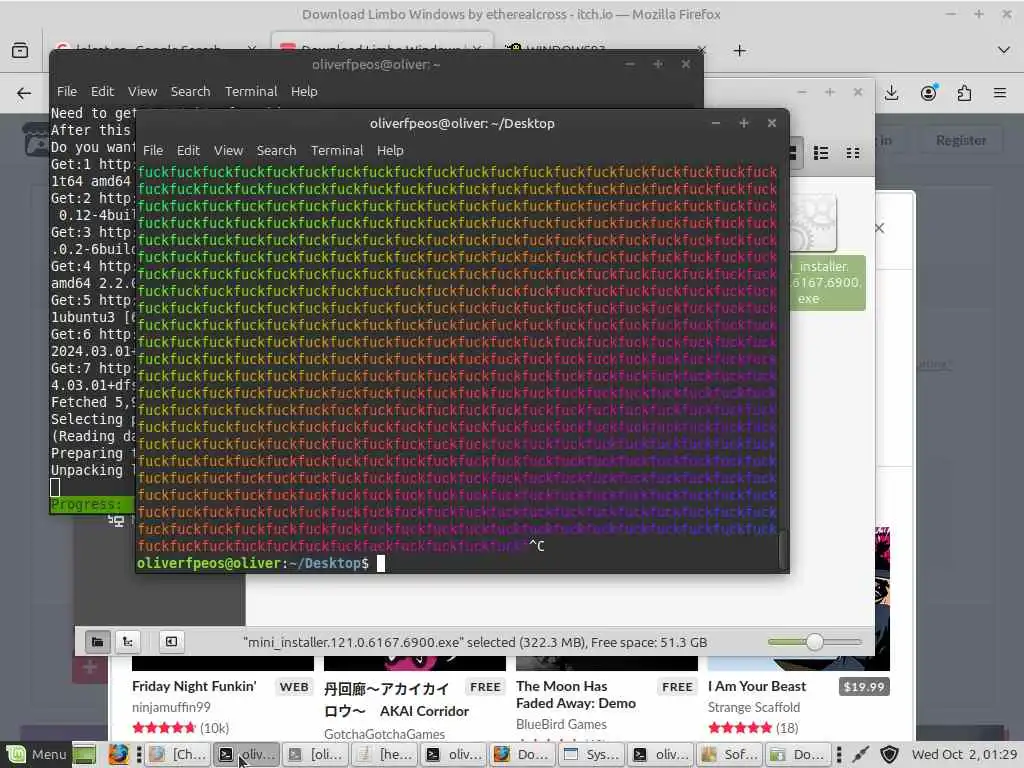
Task: Open ninjamuffin99 author link
Action: click(x=171, y=707)
